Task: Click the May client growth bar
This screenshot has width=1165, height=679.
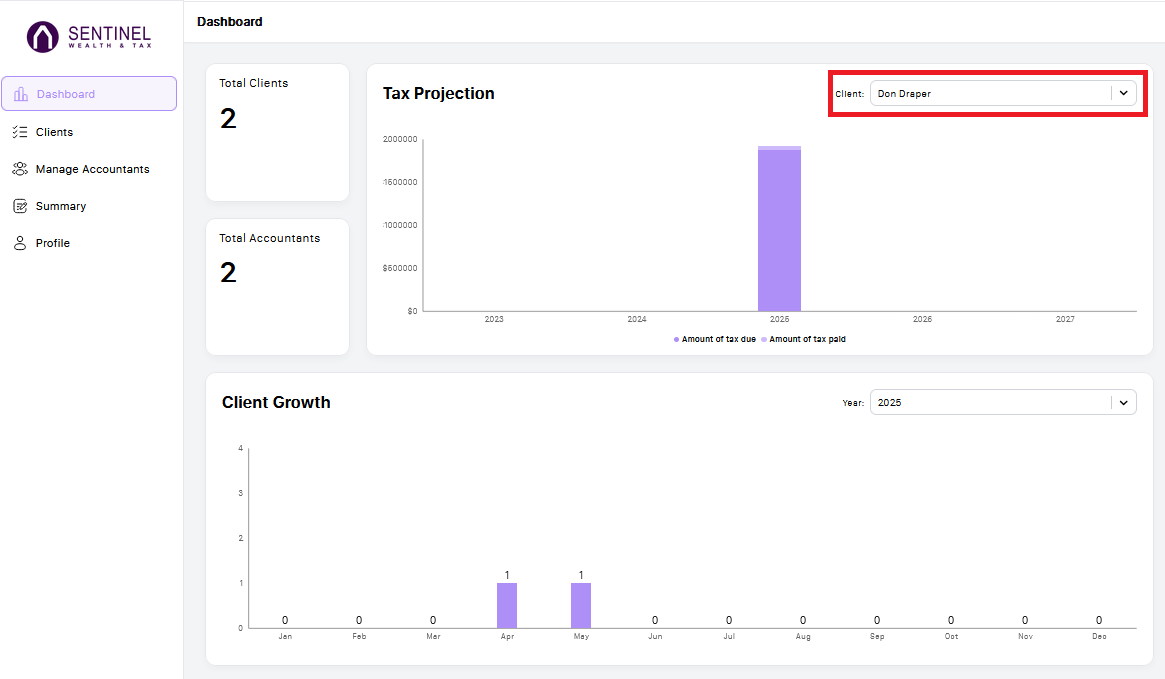Action: pos(581,605)
